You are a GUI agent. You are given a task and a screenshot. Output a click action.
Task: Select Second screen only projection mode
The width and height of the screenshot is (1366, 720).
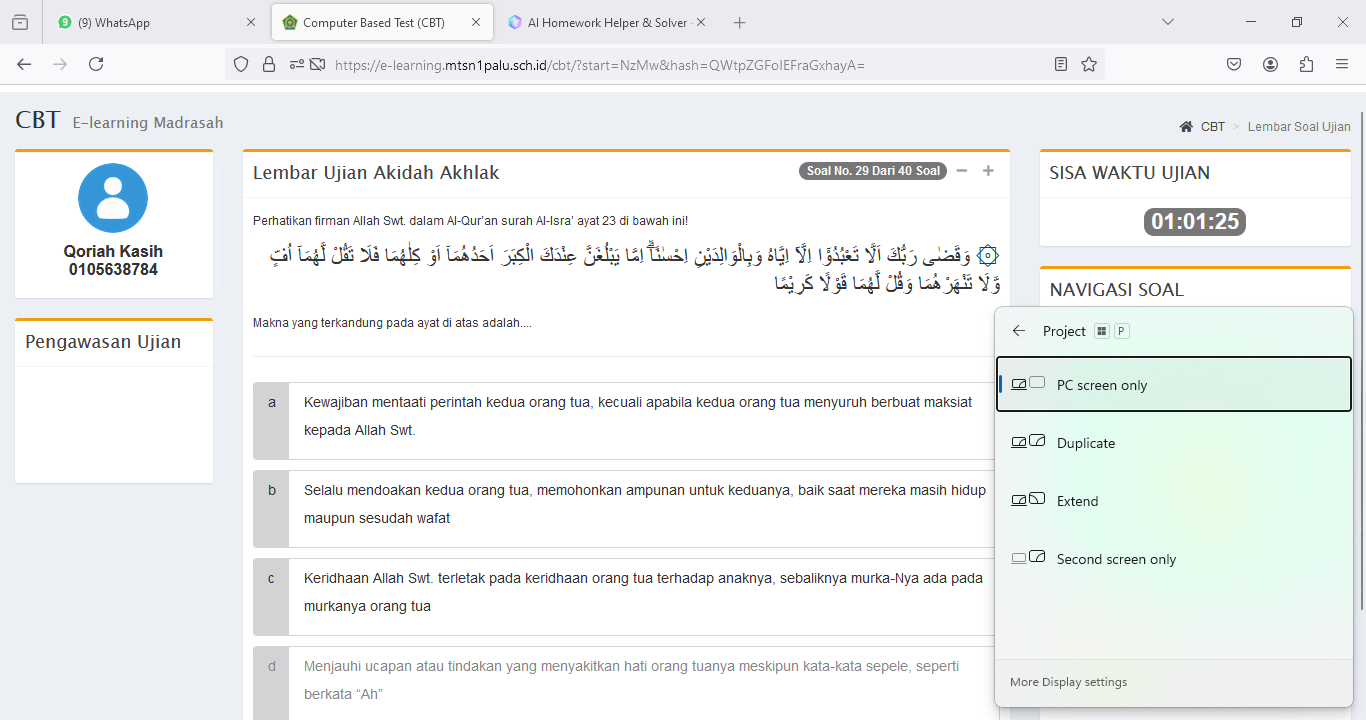pos(1174,559)
